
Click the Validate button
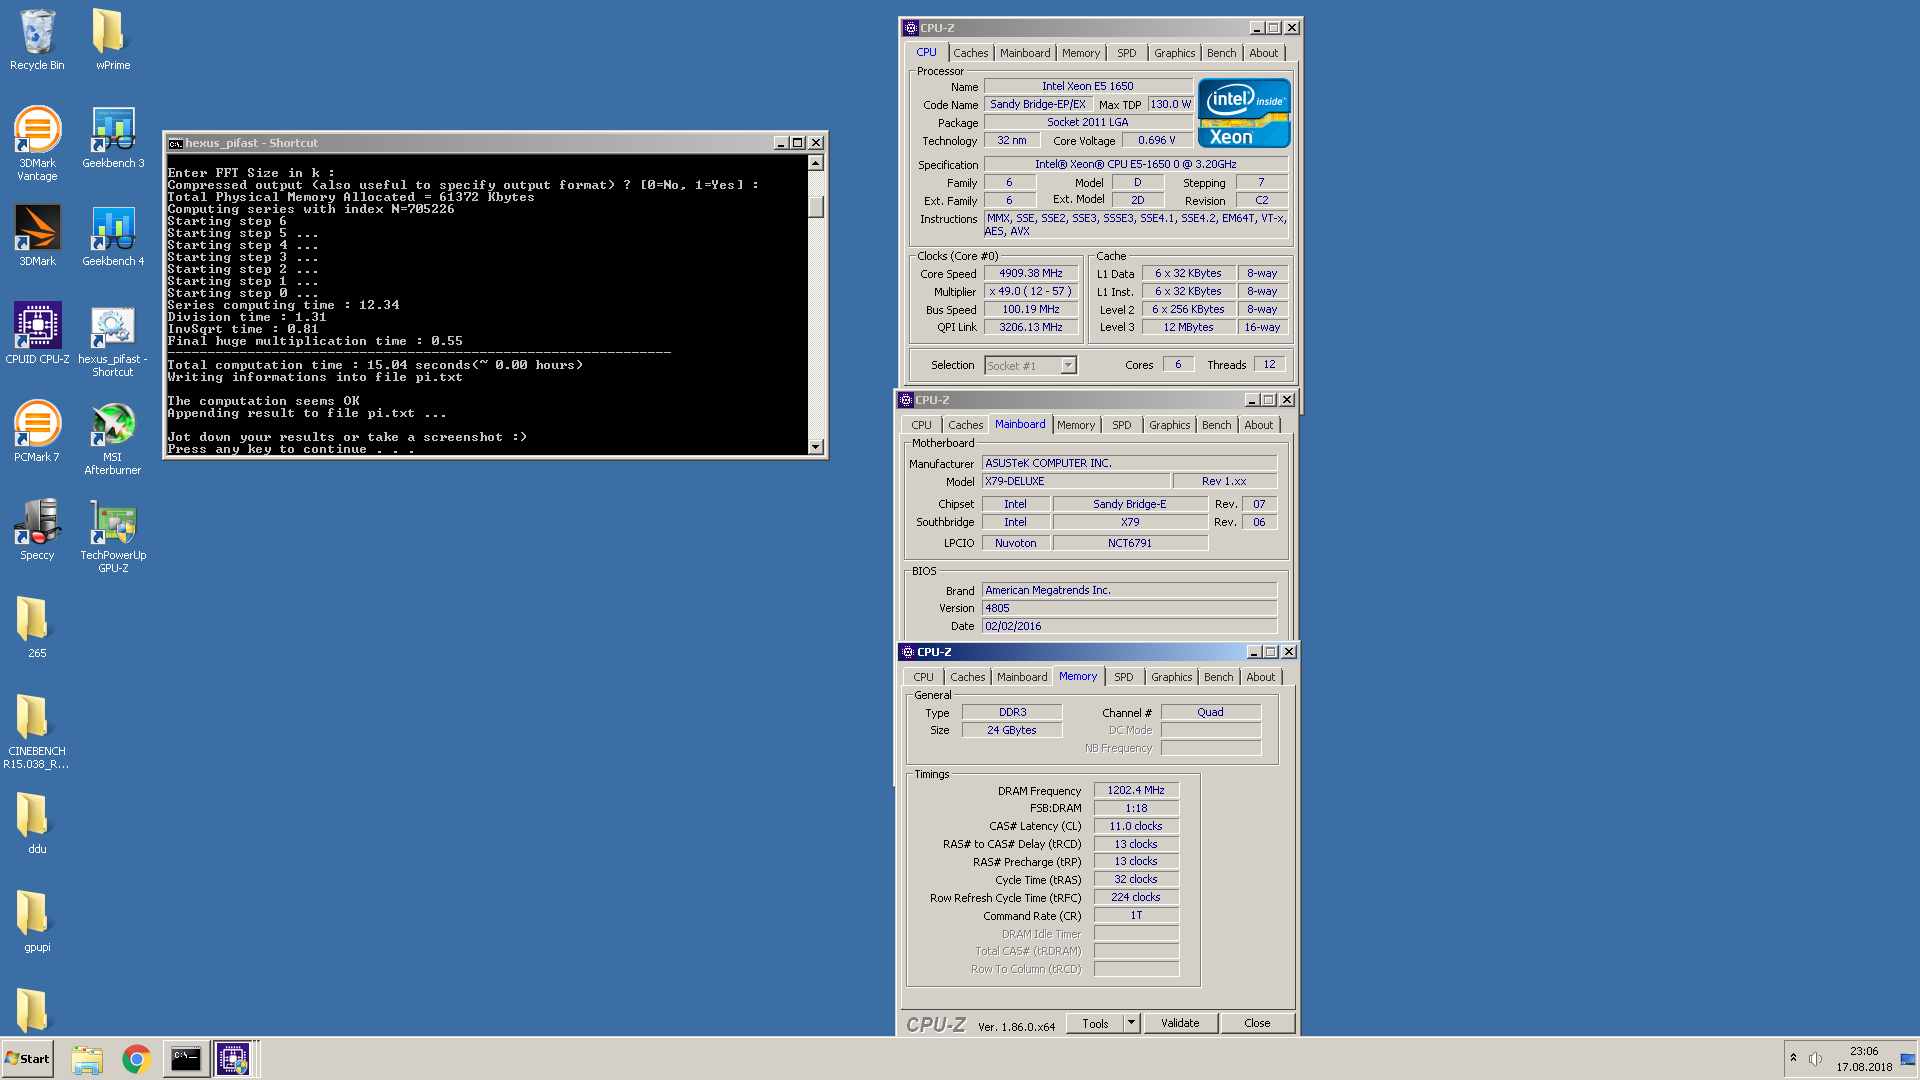(1180, 1023)
